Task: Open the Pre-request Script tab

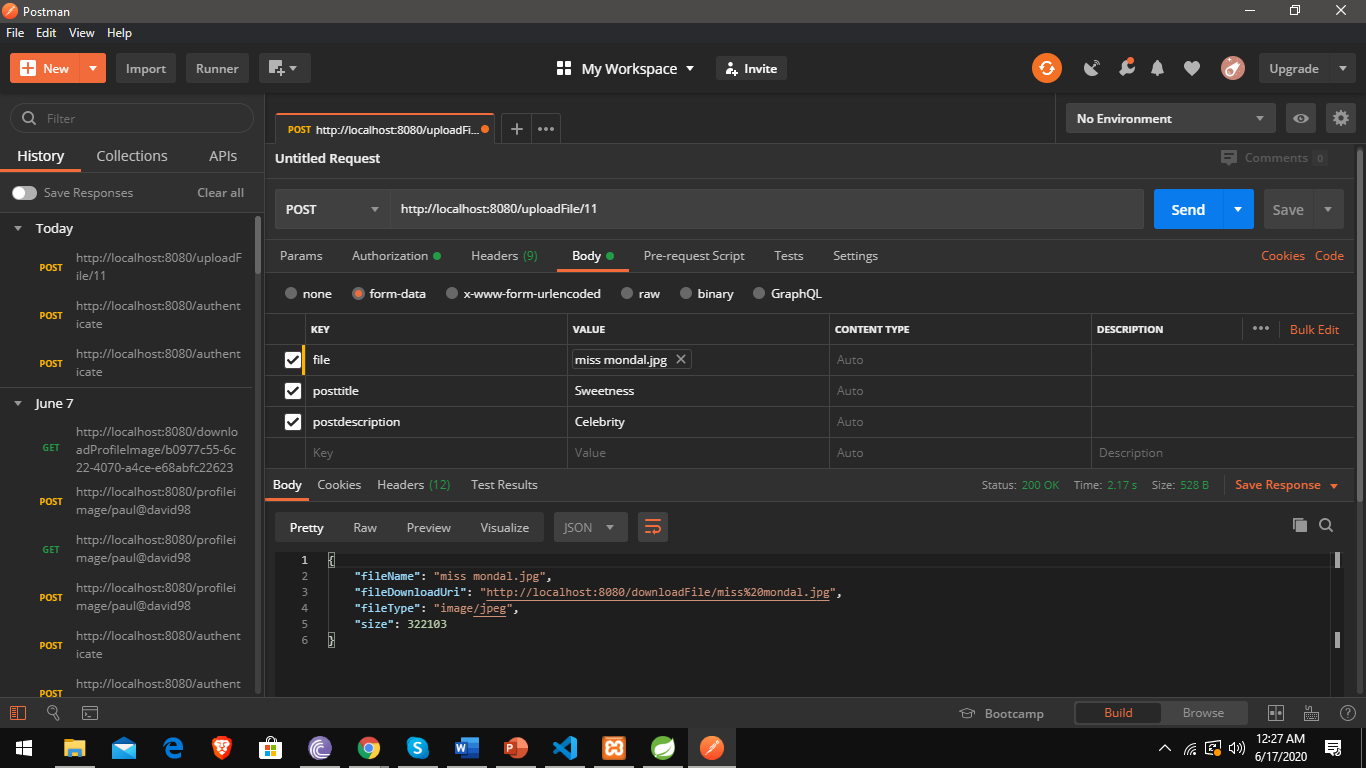Action: 694,256
